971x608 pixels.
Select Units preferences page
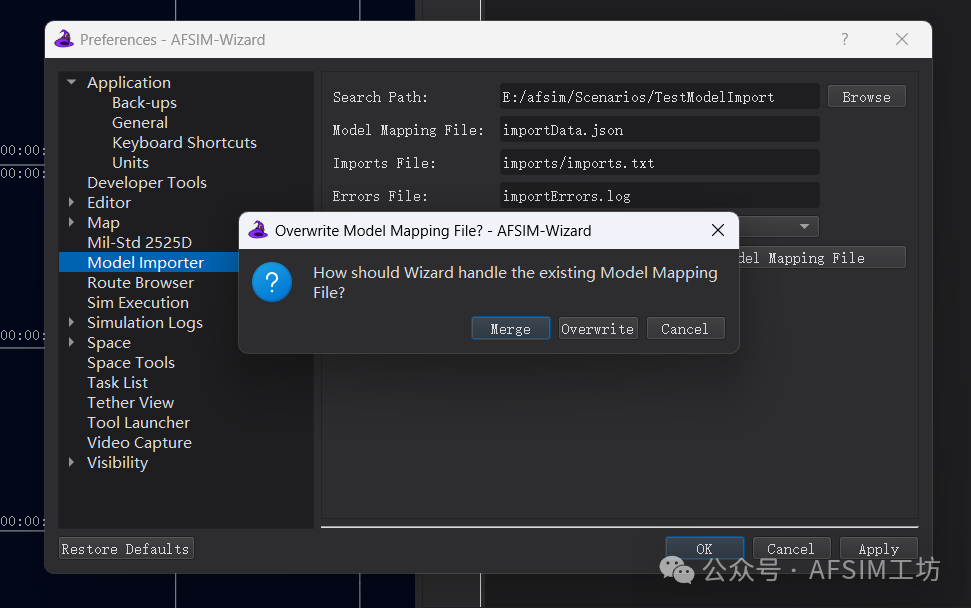click(131, 162)
